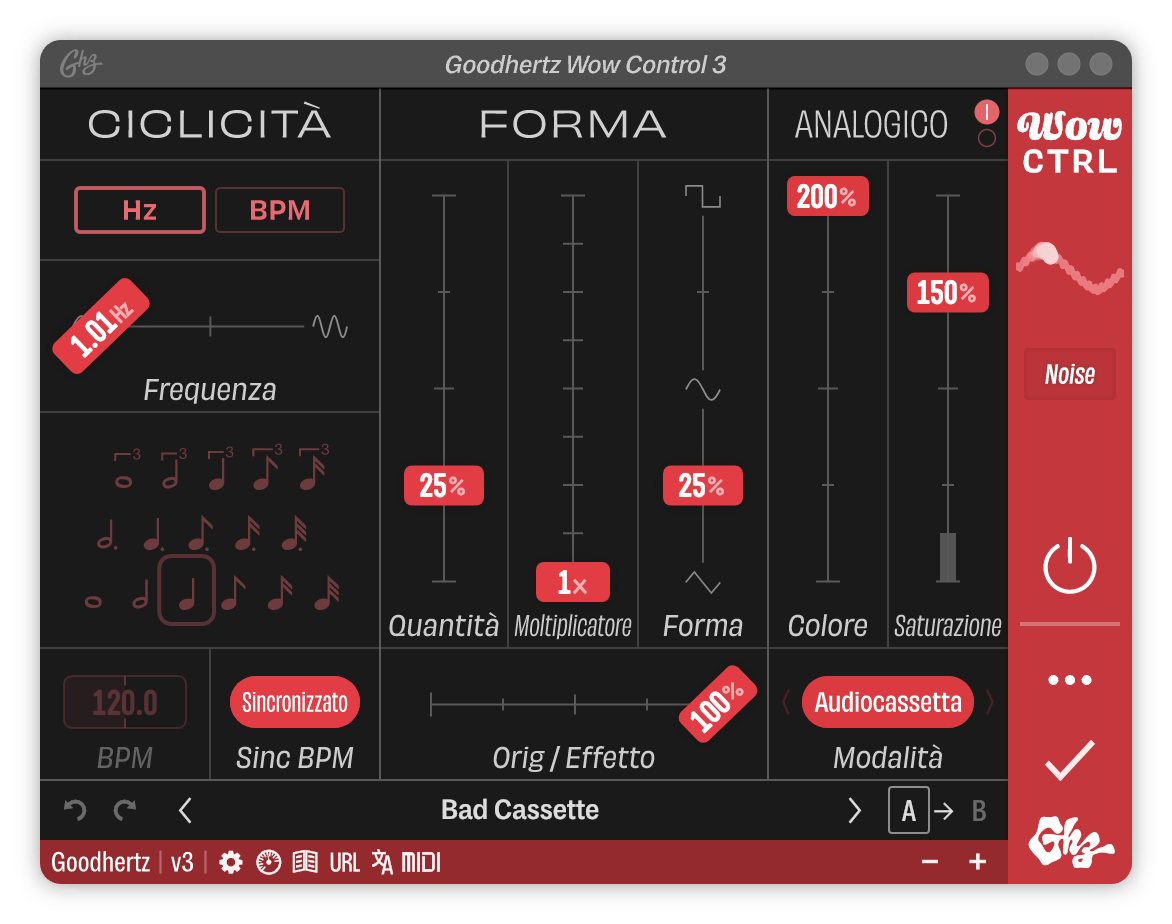Go to the previous preset arrow
The height and width of the screenshot is (924, 1172).
tap(185, 810)
